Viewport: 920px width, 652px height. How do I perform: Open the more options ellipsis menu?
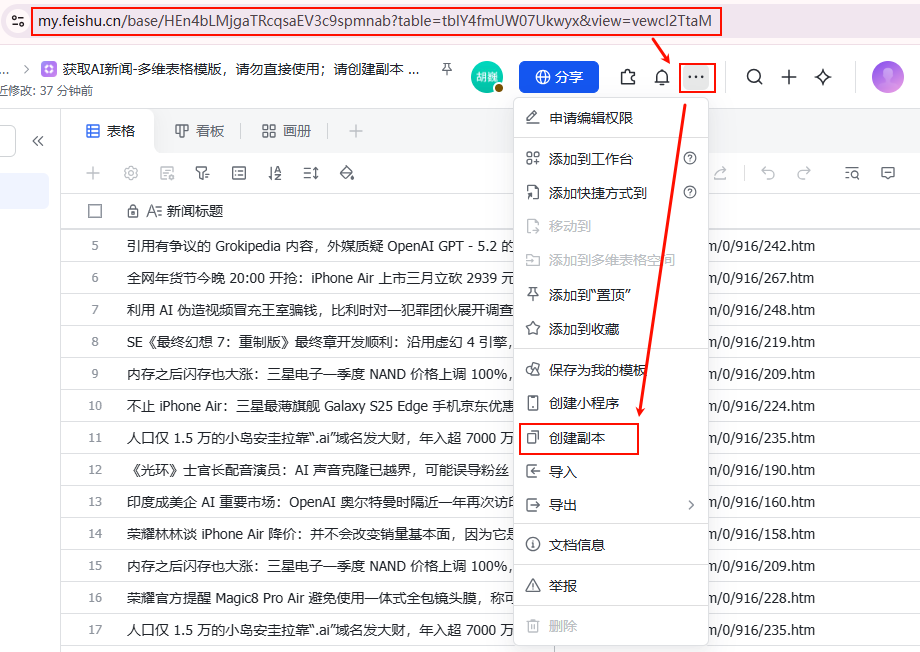coord(696,77)
